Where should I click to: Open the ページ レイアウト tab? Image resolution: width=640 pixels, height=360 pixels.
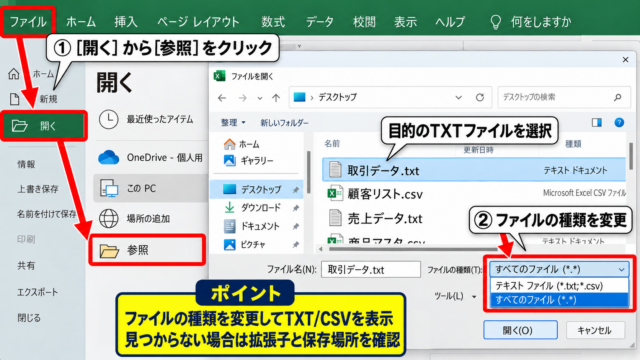tap(198, 22)
